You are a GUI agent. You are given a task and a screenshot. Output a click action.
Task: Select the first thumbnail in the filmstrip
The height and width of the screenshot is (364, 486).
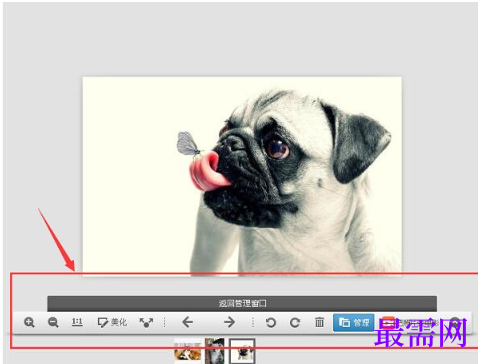pos(188,350)
